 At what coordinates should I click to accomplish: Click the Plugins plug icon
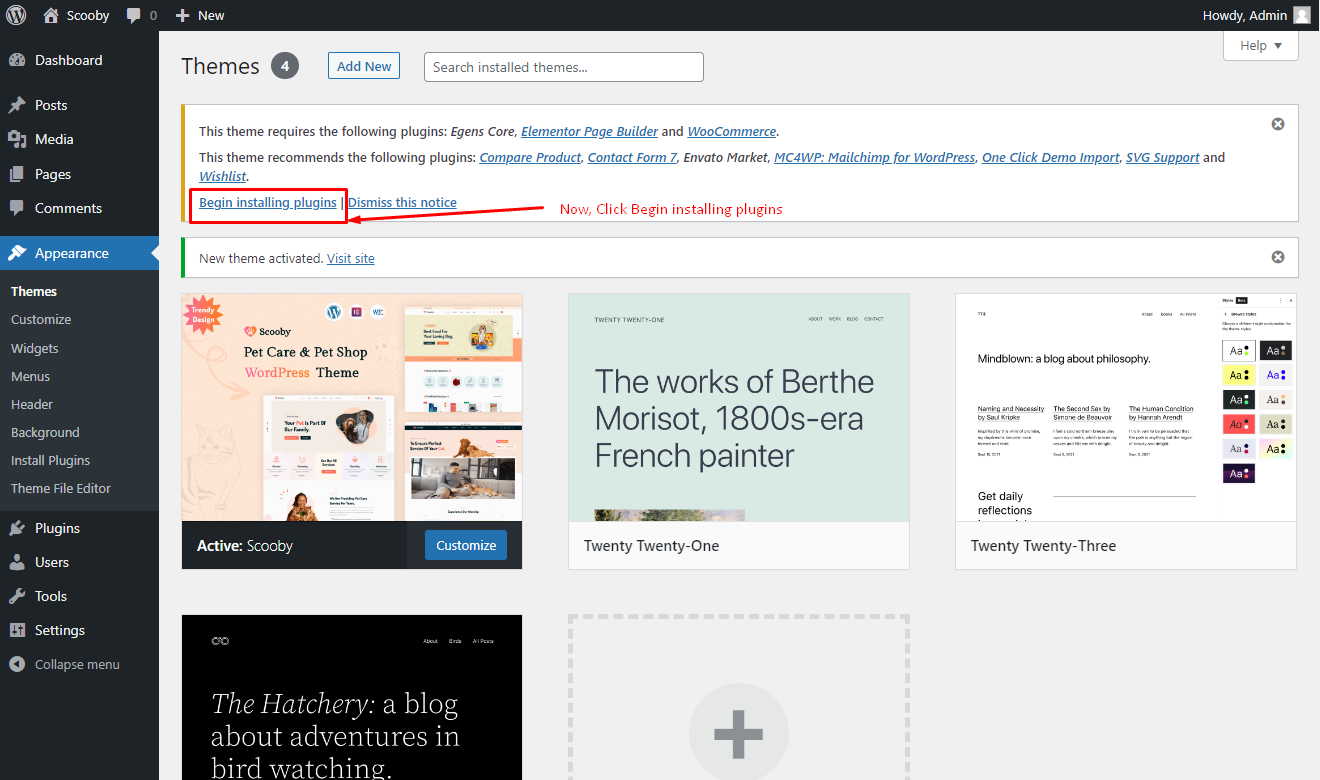pos(17,528)
